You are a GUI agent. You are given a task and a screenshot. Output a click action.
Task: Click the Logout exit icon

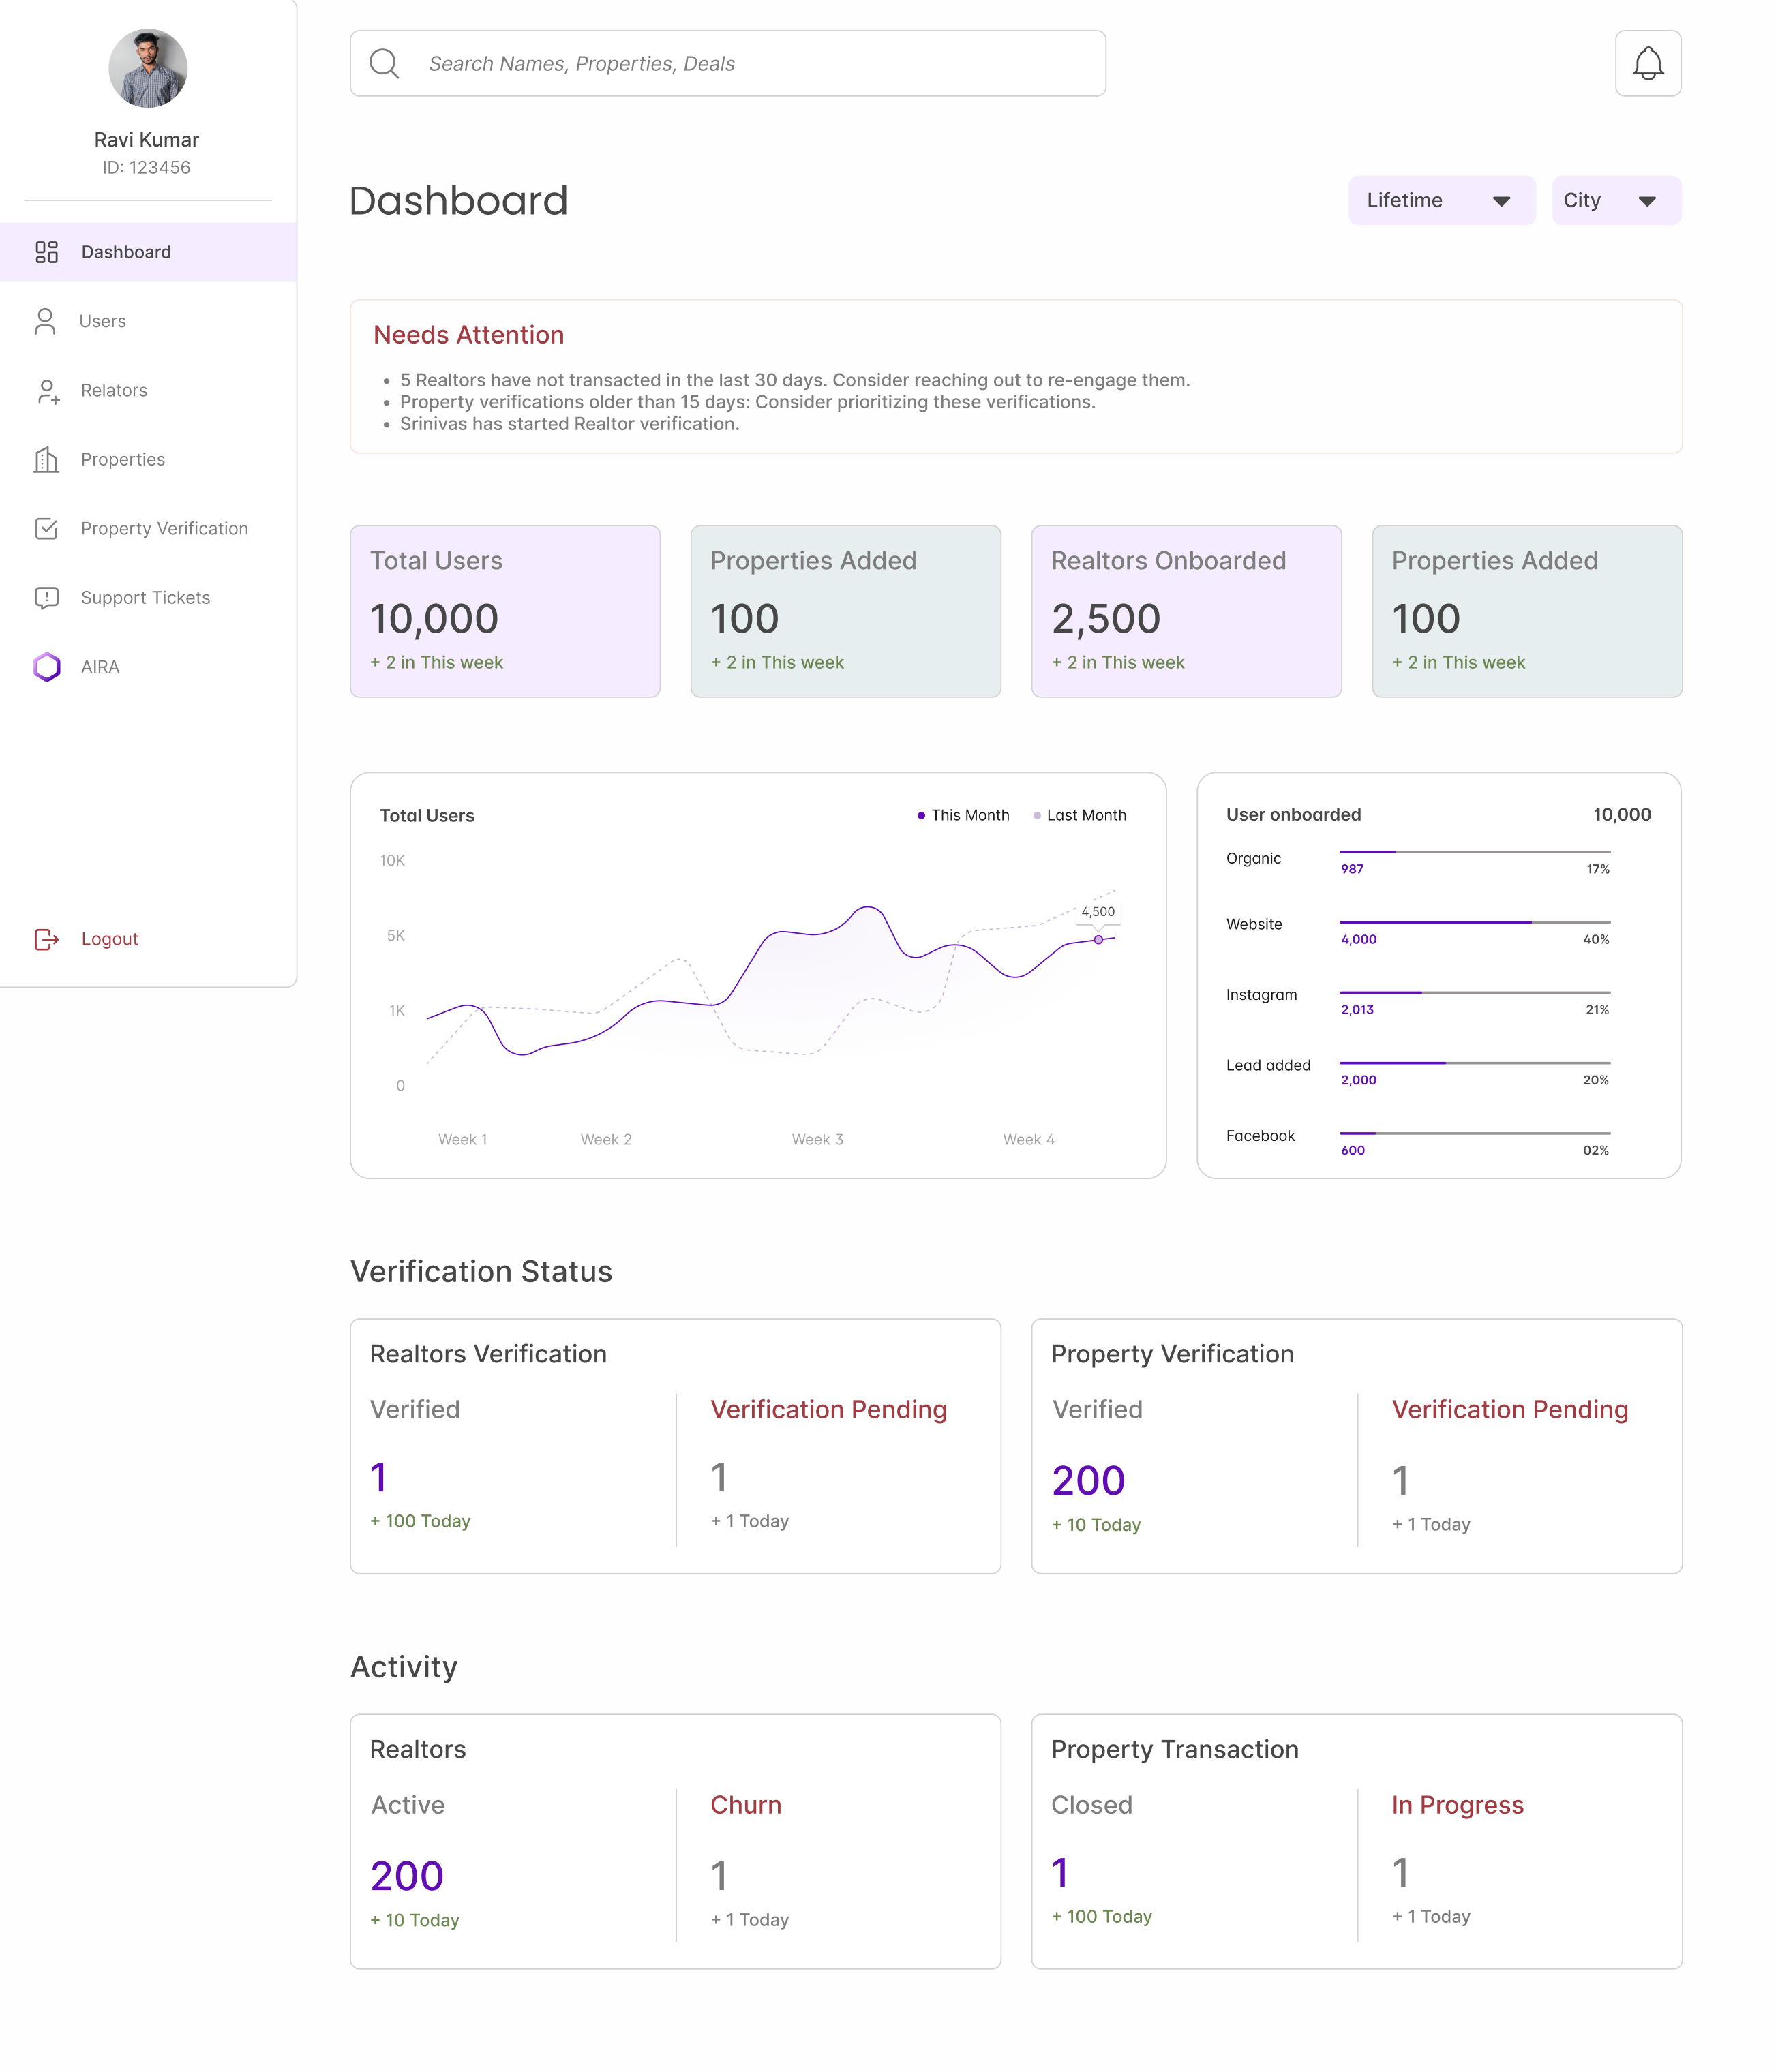pos(46,939)
